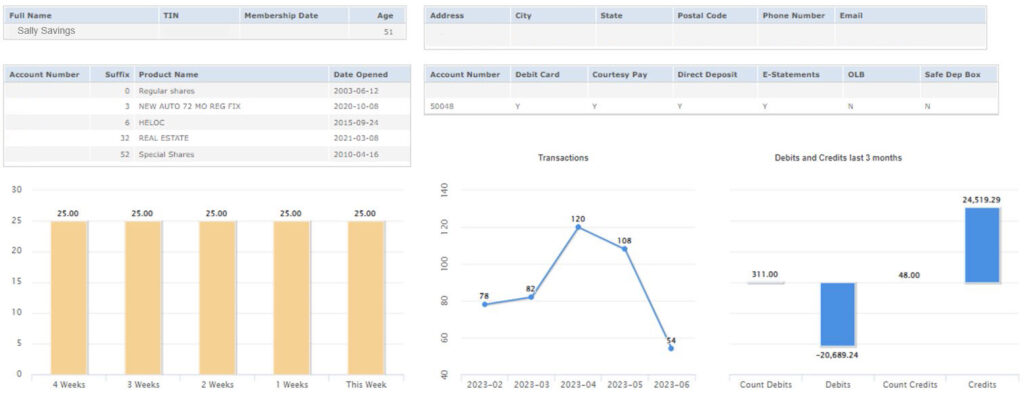This screenshot has height=400, width=1024.
Task: Click the Transactions chart title
Action: pos(562,158)
